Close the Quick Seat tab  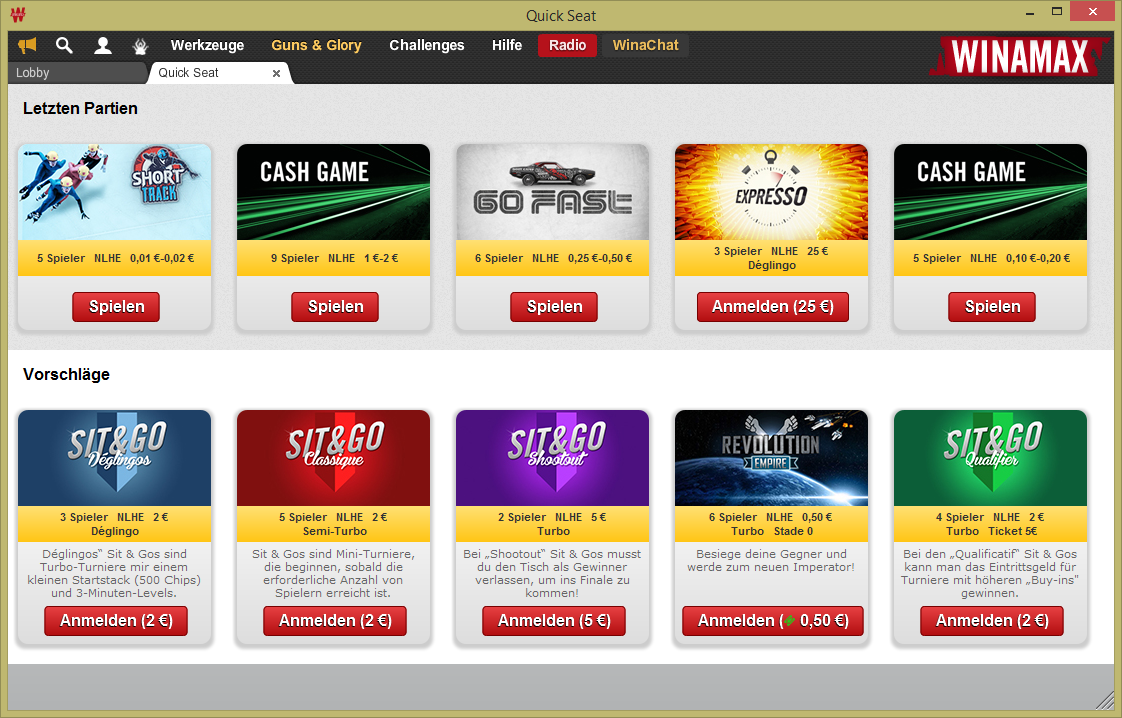point(276,73)
